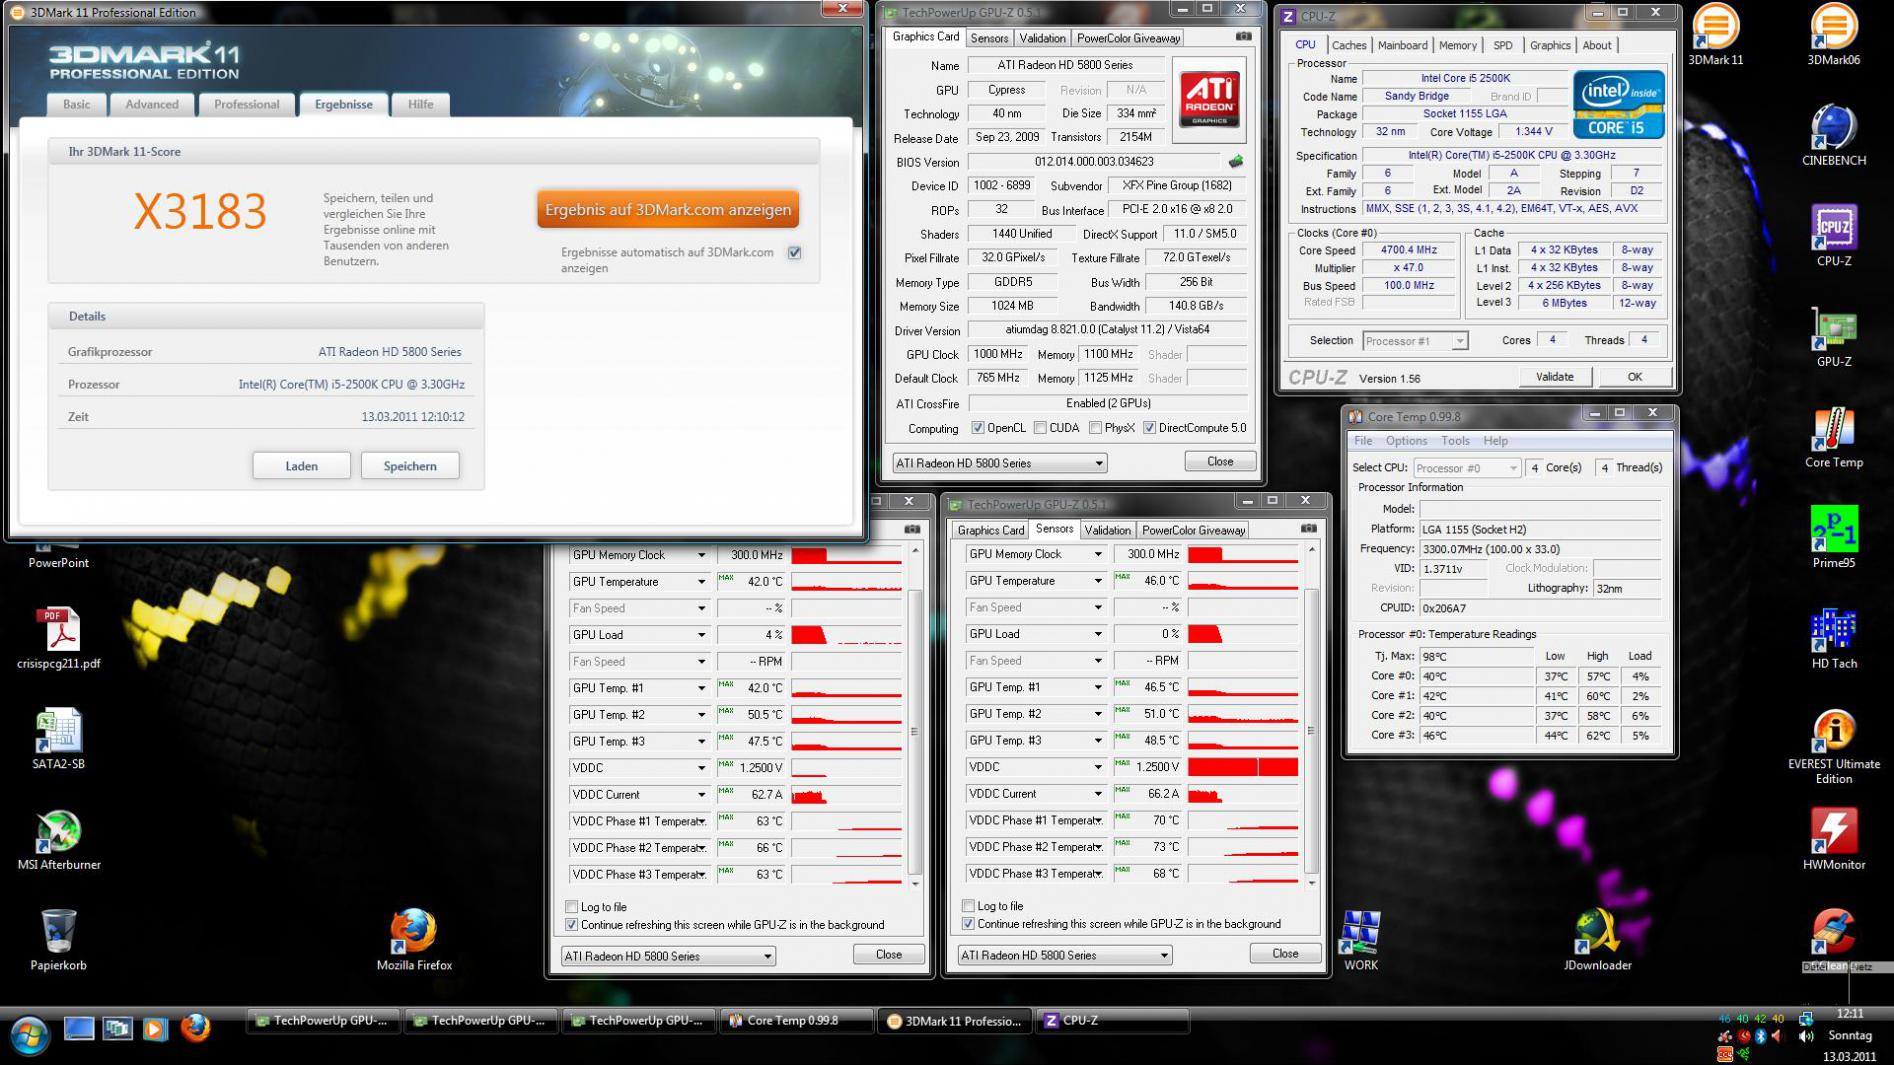Image resolution: width=1894 pixels, height=1065 pixels.
Task: Open the WORK desktop folder icon
Action: point(1360,941)
